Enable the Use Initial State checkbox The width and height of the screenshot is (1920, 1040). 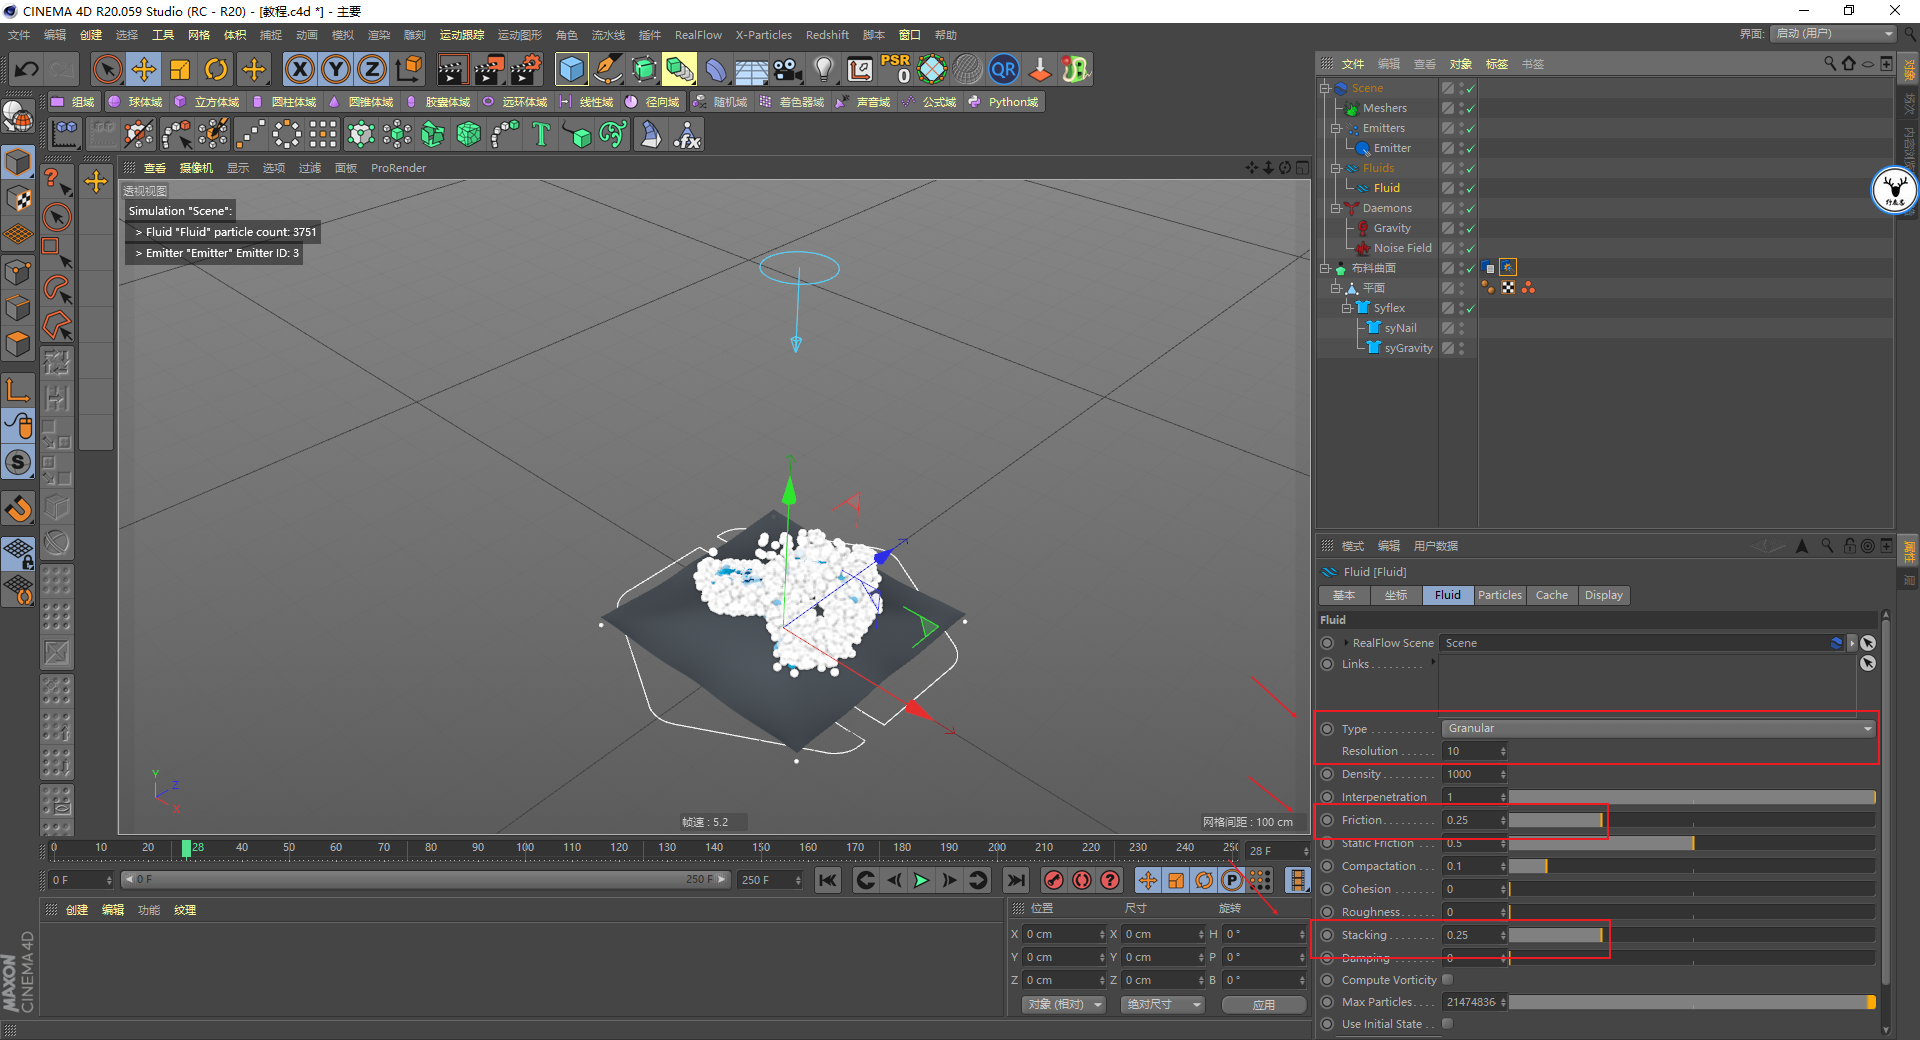[1447, 1024]
